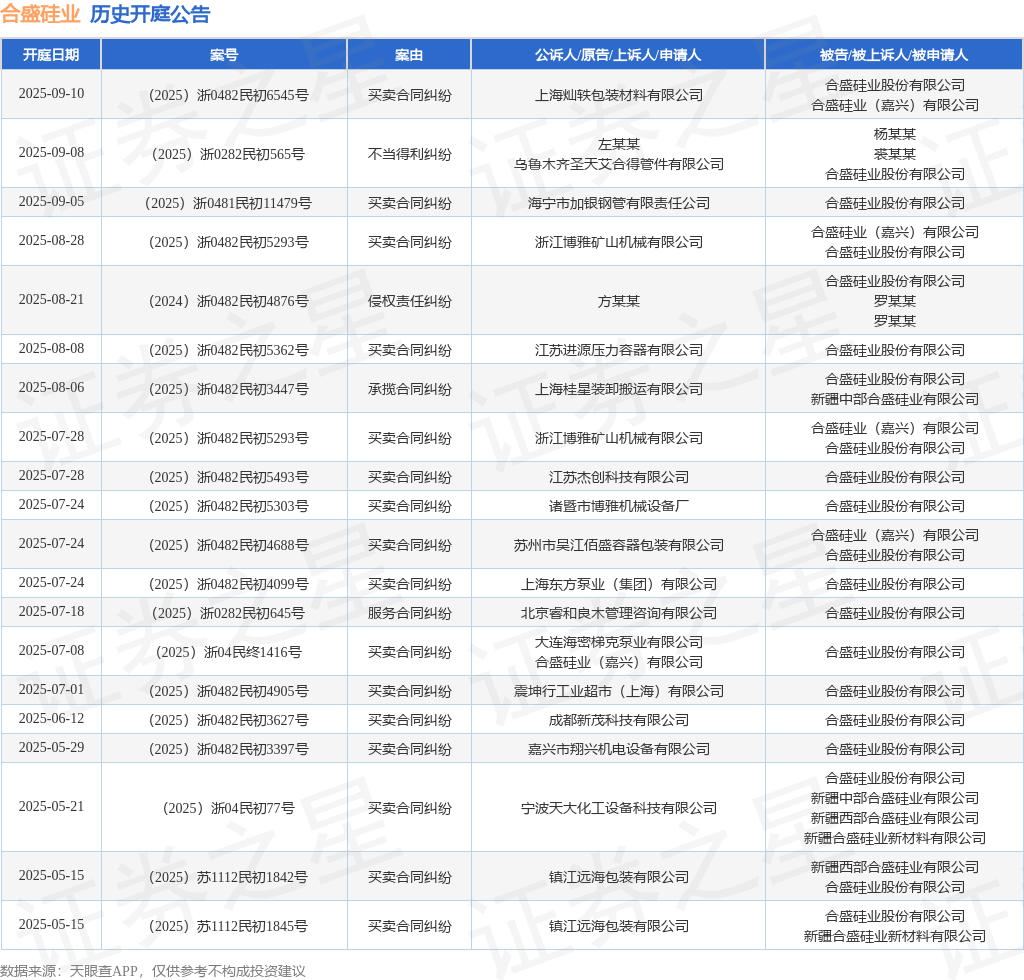Click plaintiff 北京睿和良木管理咨询有限公司
The height and width of the screenshot is (980, 1024).
[x=618, y=613]
